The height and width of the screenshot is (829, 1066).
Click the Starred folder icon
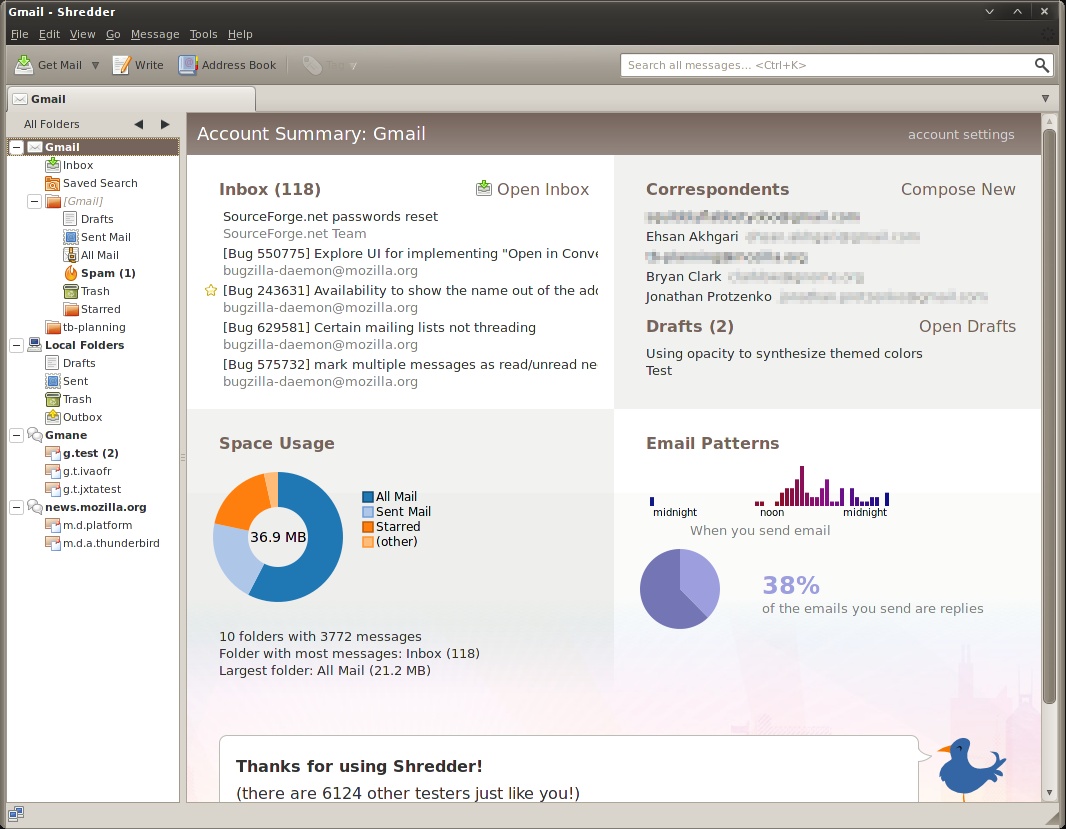pos(70,309)
